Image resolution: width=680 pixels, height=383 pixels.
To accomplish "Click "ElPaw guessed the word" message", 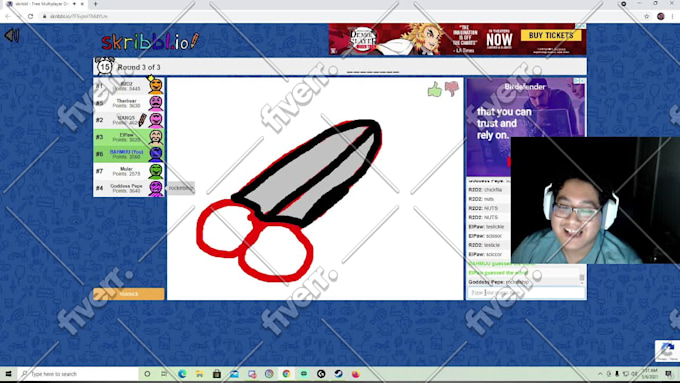I will [x=498, y=272].
